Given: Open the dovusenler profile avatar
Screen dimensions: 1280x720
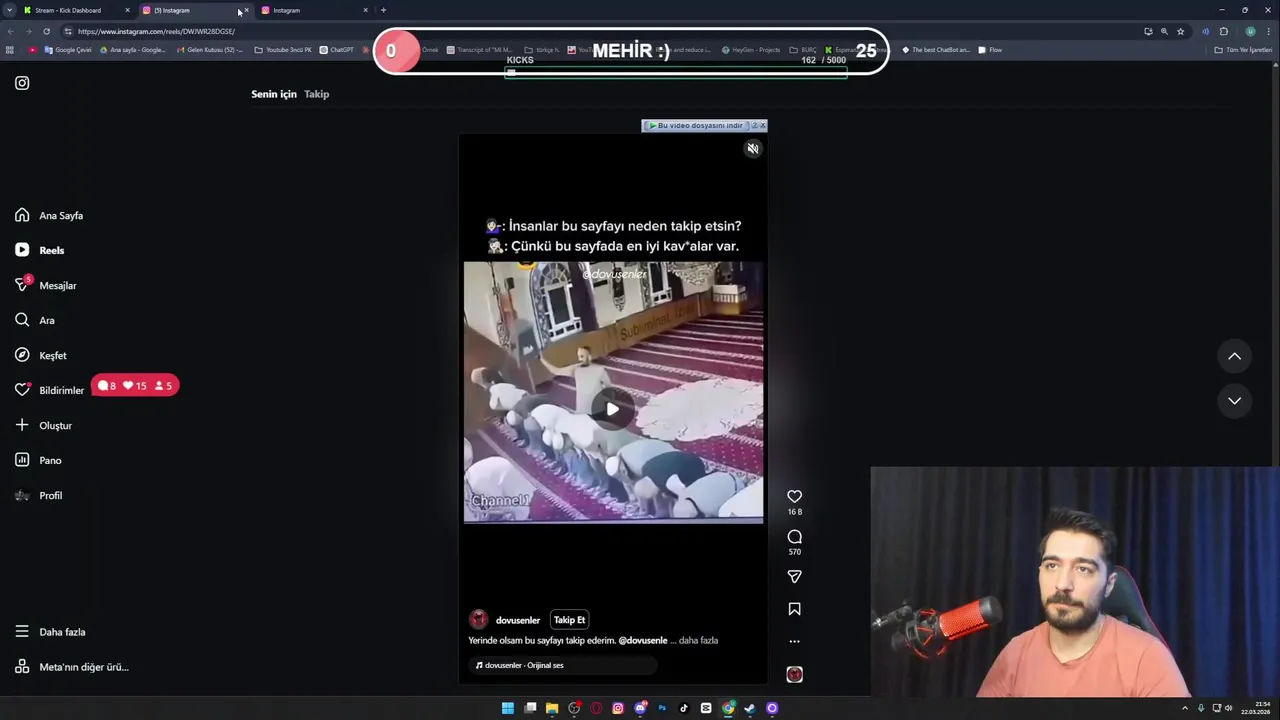Looking at the screenshot, I should [479, 620].
